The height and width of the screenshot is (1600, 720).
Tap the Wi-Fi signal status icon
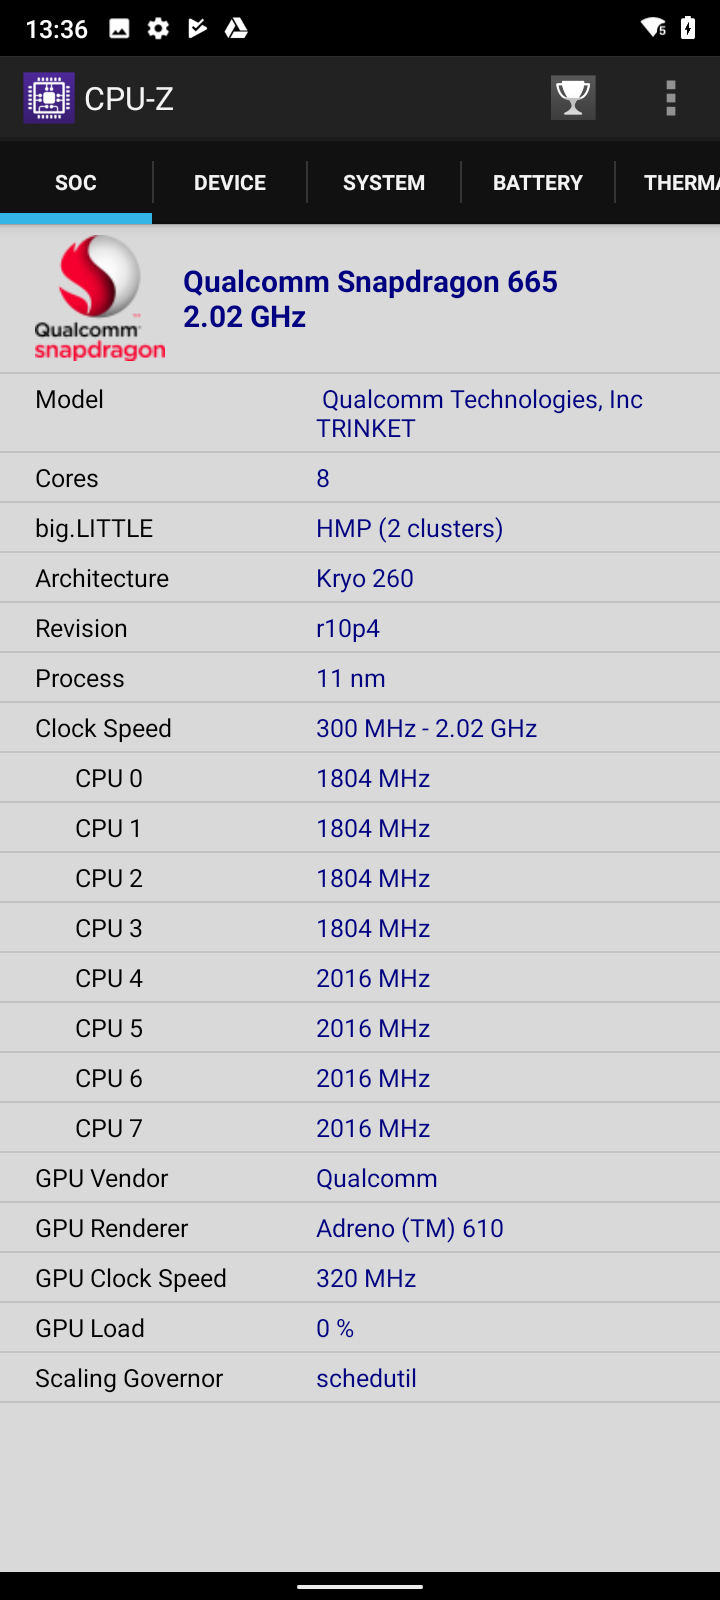coord(653,28)
